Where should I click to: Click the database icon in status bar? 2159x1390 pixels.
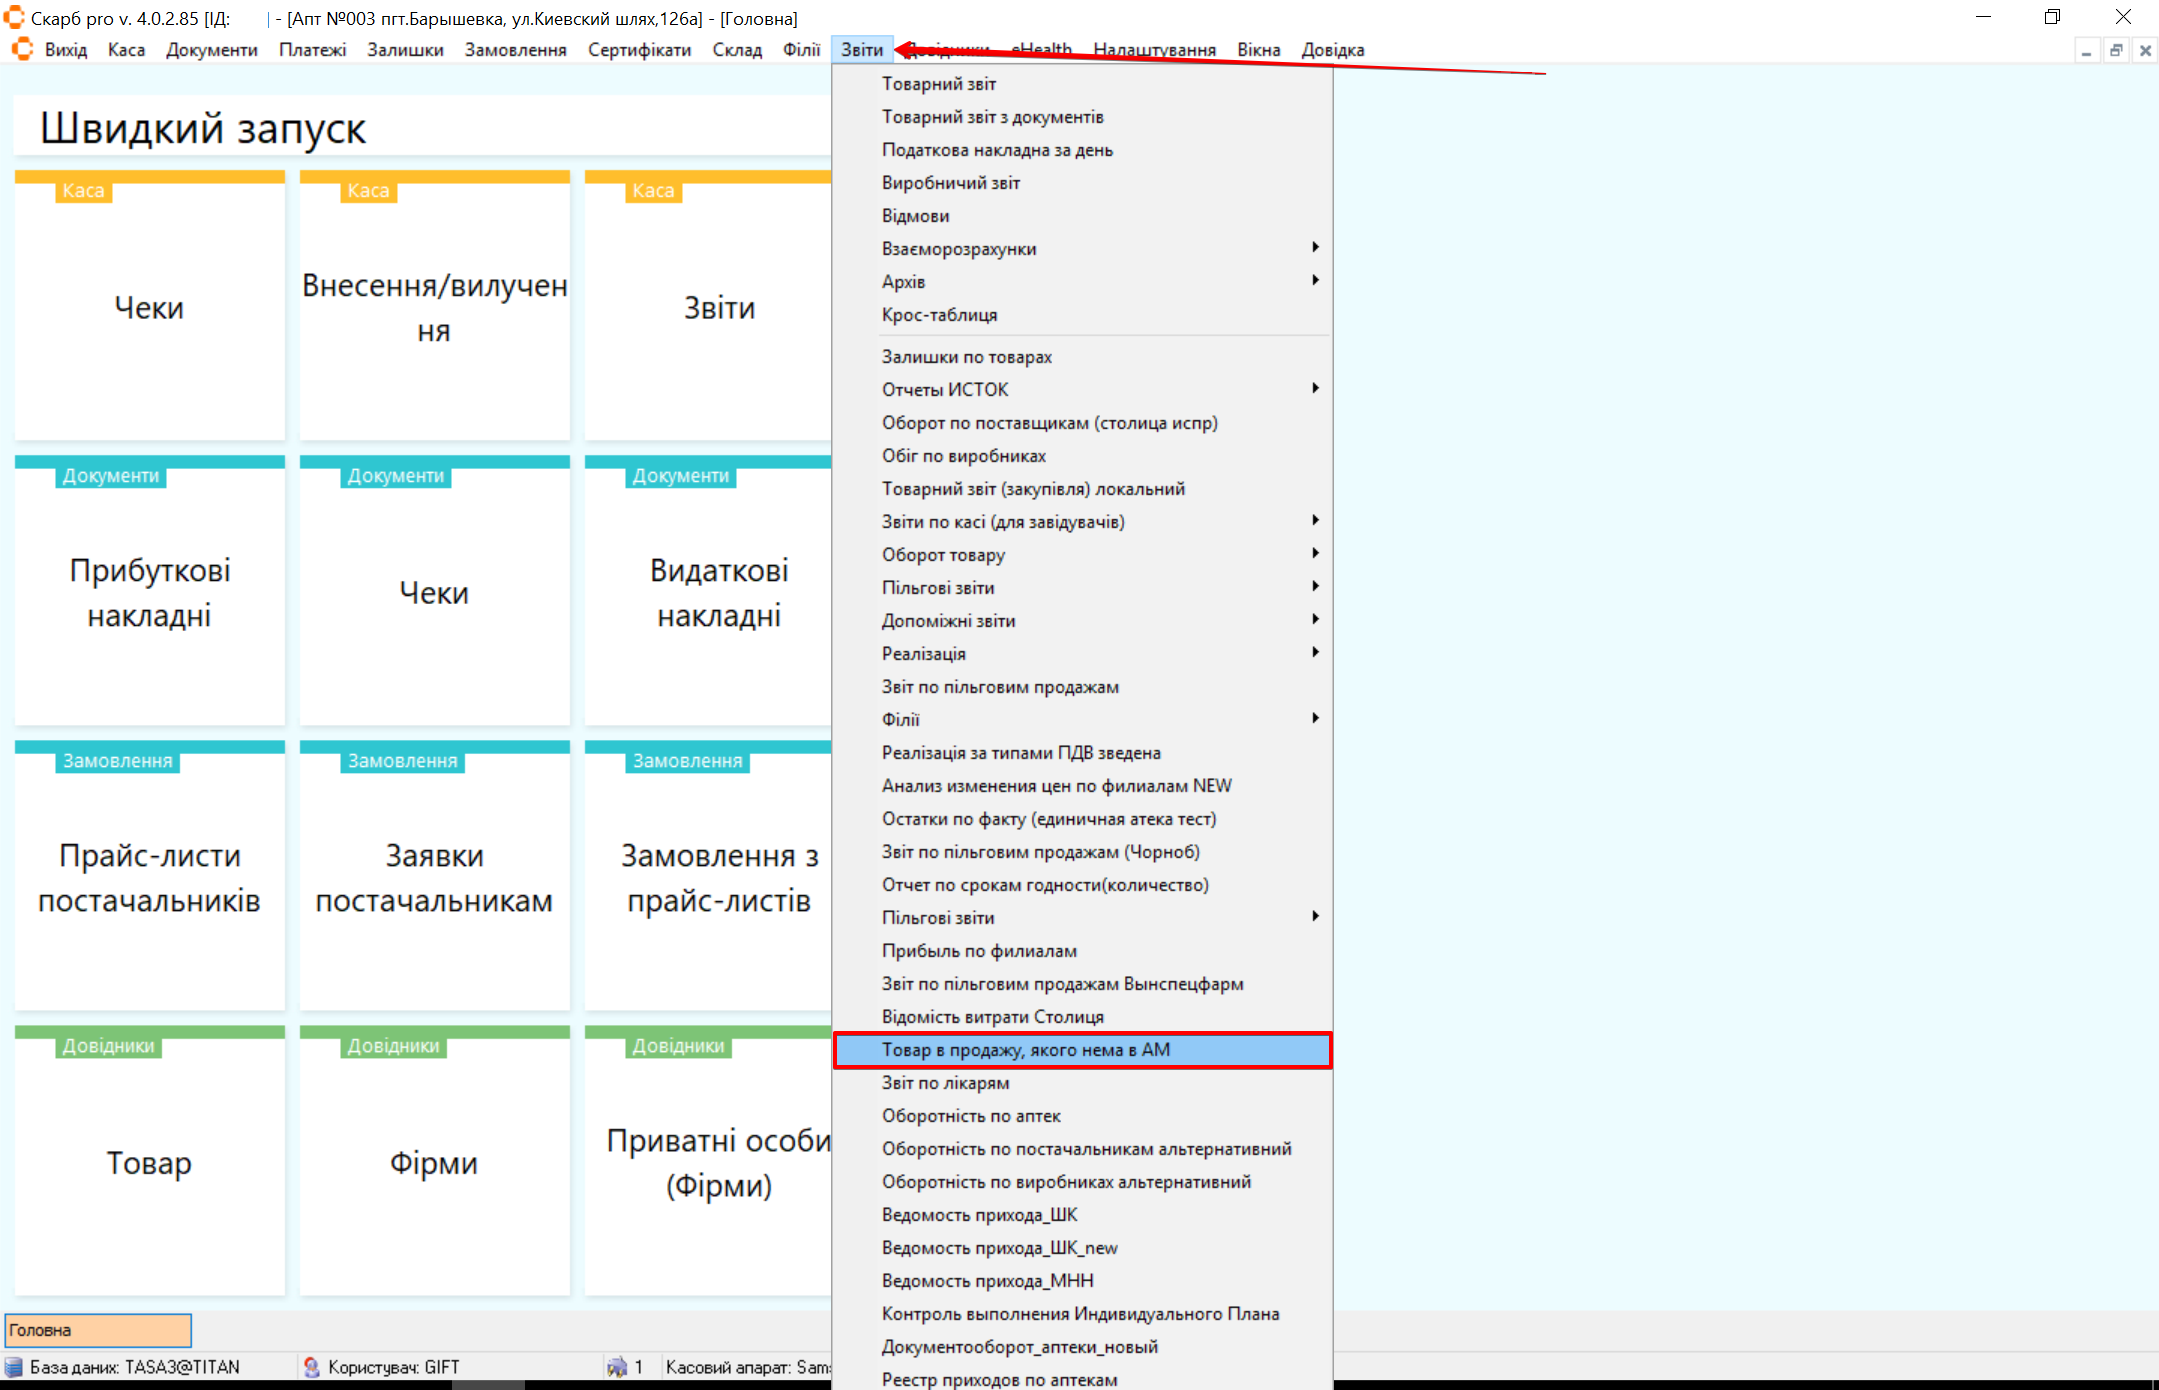(x=14, y=1367)
